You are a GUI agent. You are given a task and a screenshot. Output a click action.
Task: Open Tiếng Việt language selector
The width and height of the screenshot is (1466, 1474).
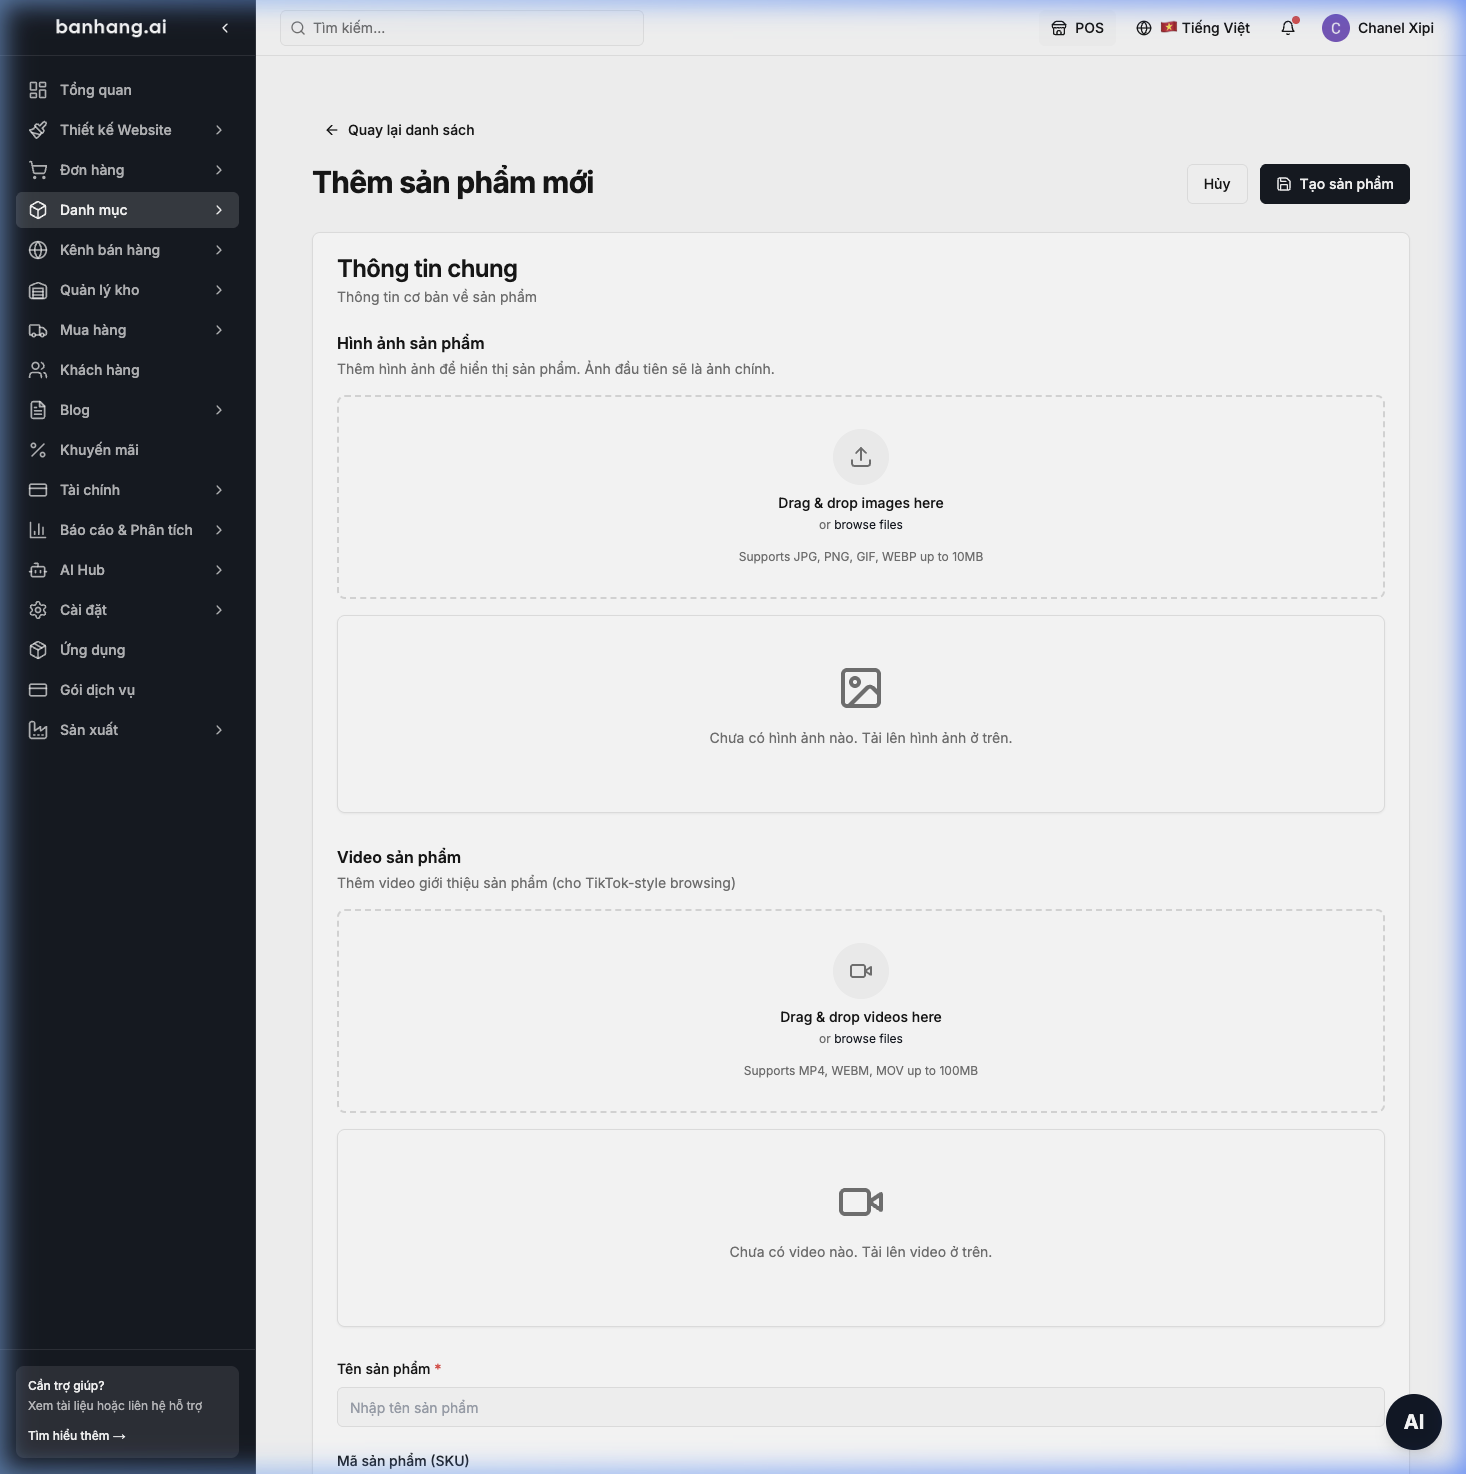click(x=1193, y=28)
